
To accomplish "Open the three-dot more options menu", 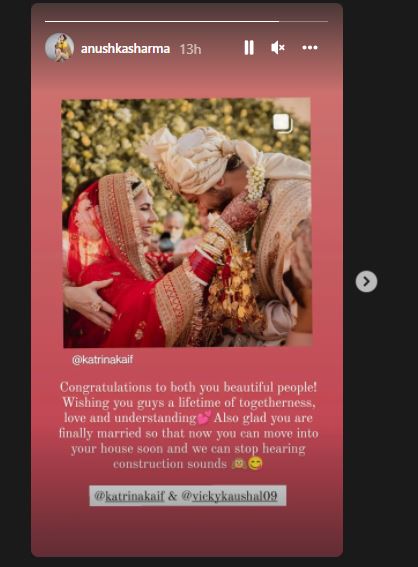I will 310,47.
